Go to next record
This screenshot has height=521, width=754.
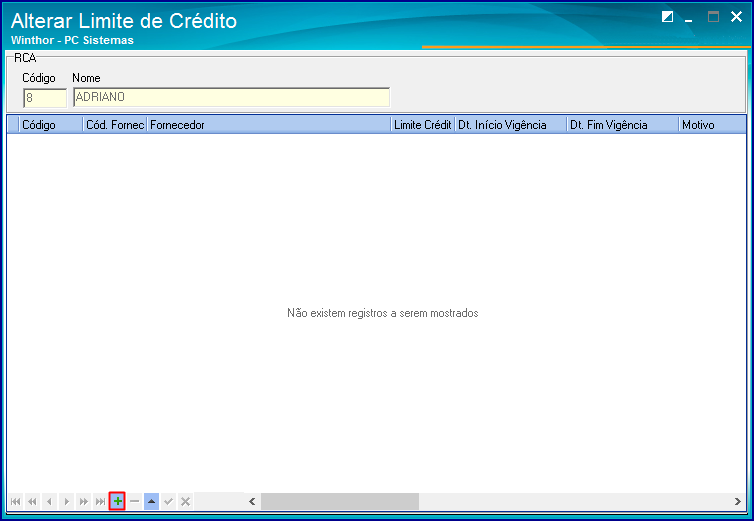[66, 501]
